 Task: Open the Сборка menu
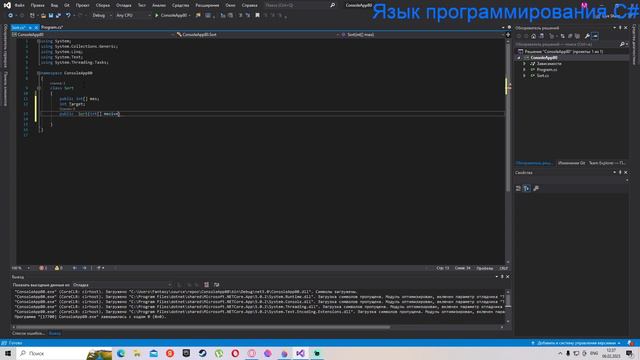click(103, 5)
